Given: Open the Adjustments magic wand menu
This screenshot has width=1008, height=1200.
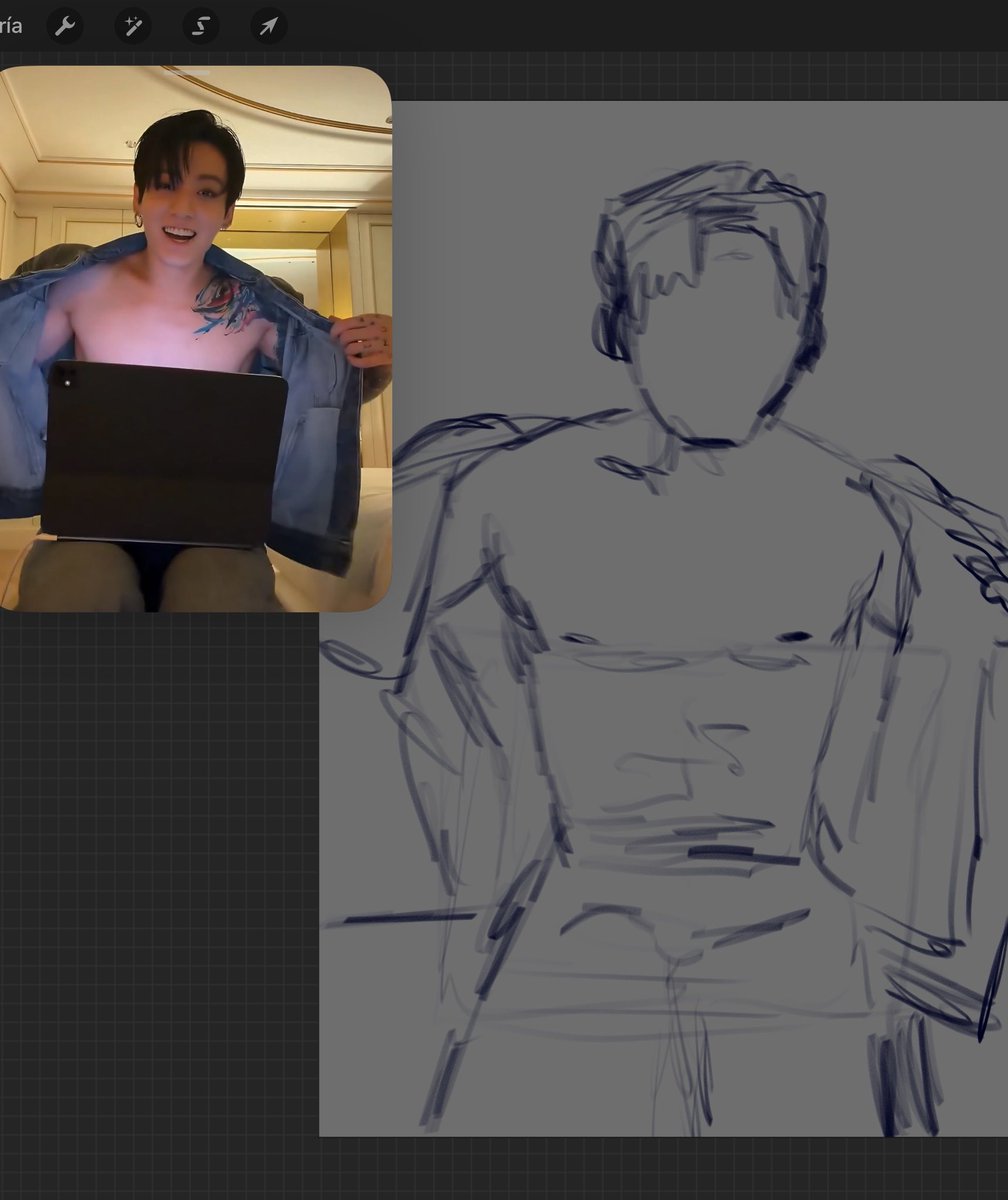Looking at the screenshot, I should 133,26.
